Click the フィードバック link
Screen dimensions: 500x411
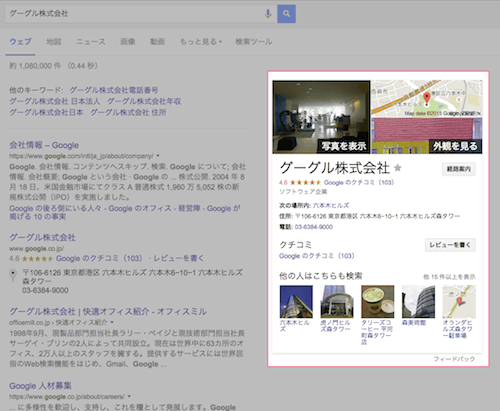(x=454, y=359)
